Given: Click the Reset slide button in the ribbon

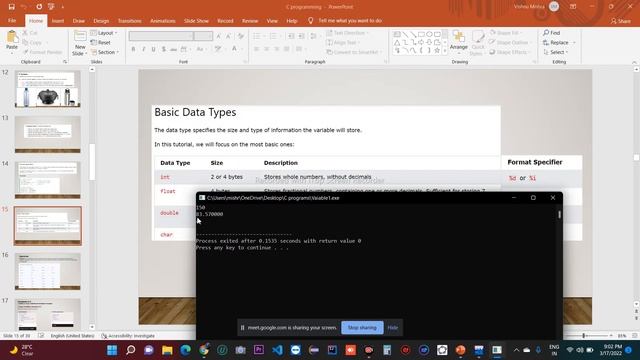Looking at the screenshot, I should pos(100,42).
